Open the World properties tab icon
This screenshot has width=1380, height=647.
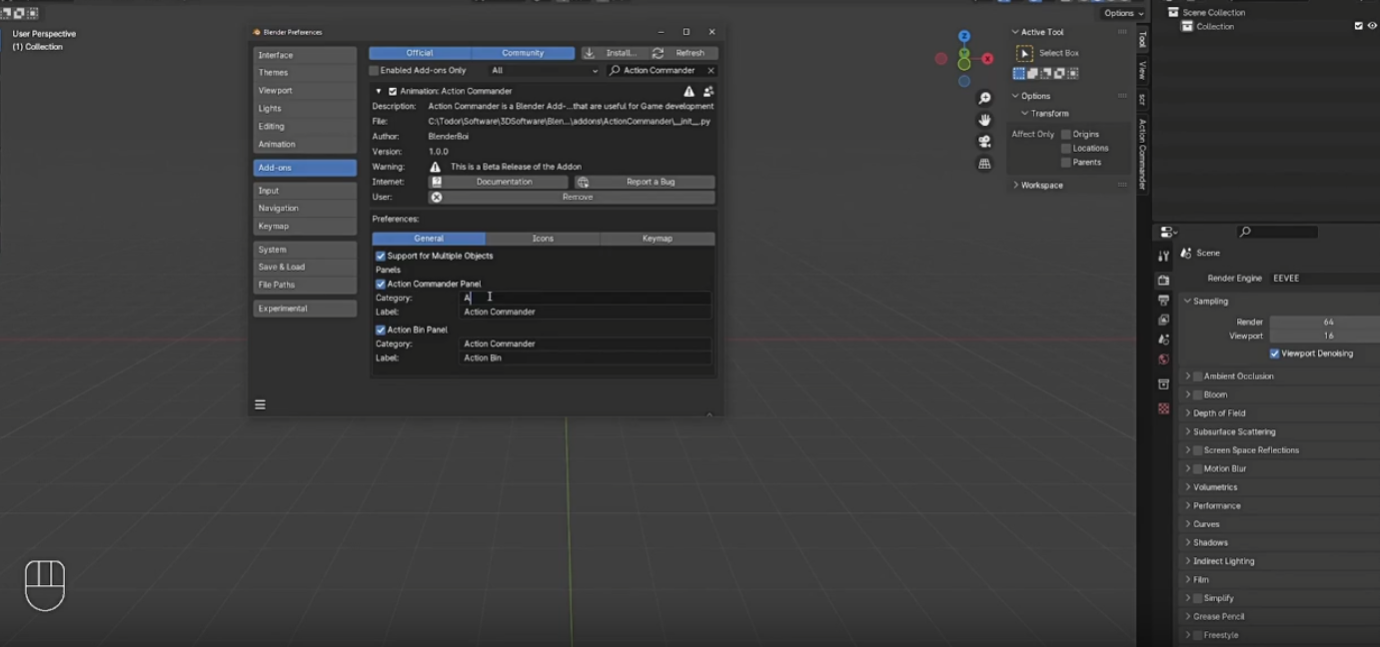1163,359
